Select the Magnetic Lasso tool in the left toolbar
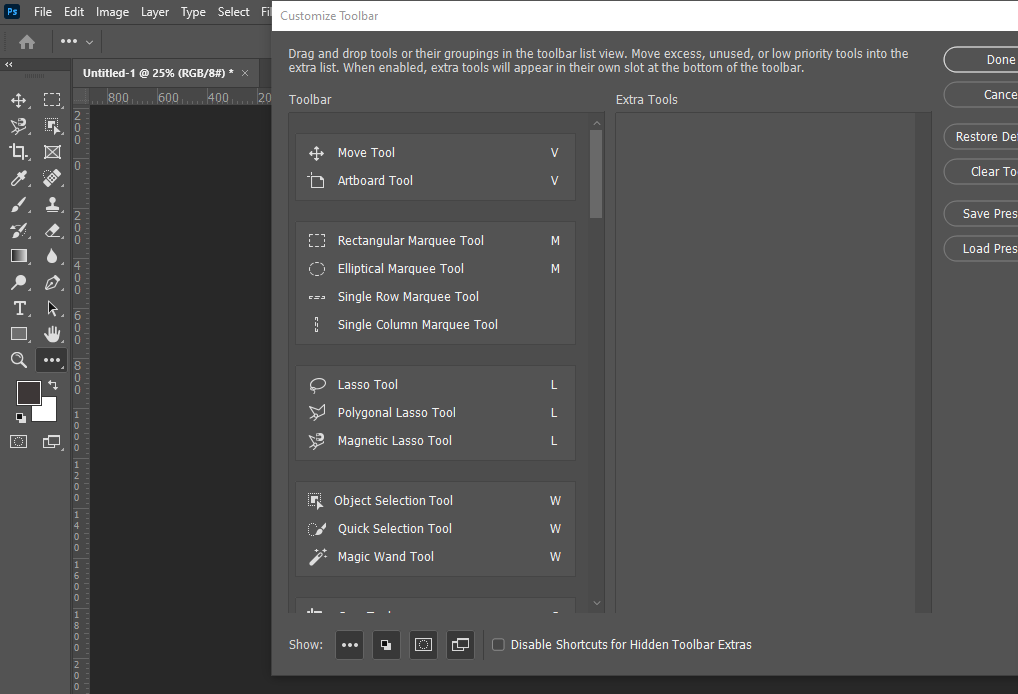 (x=19, y=126)
